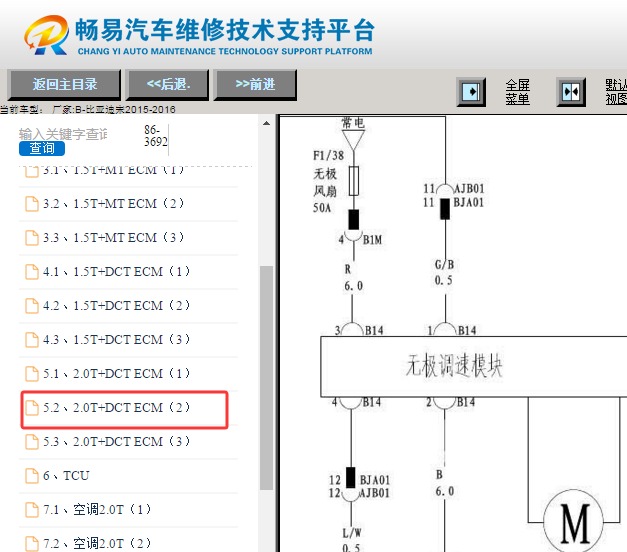Click the F1/38 fuse label in diagram
627x552 pixels.
point(328,155)
